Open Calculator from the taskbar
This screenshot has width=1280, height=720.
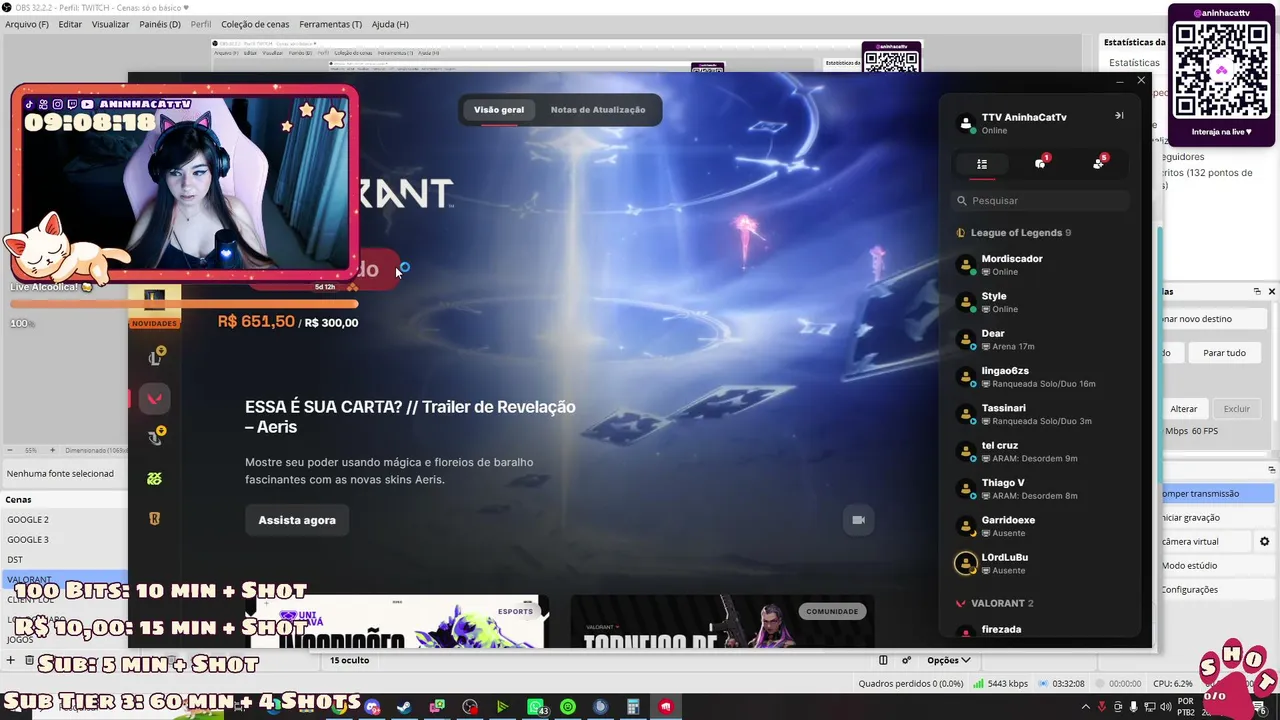click(x=633, y=707)
